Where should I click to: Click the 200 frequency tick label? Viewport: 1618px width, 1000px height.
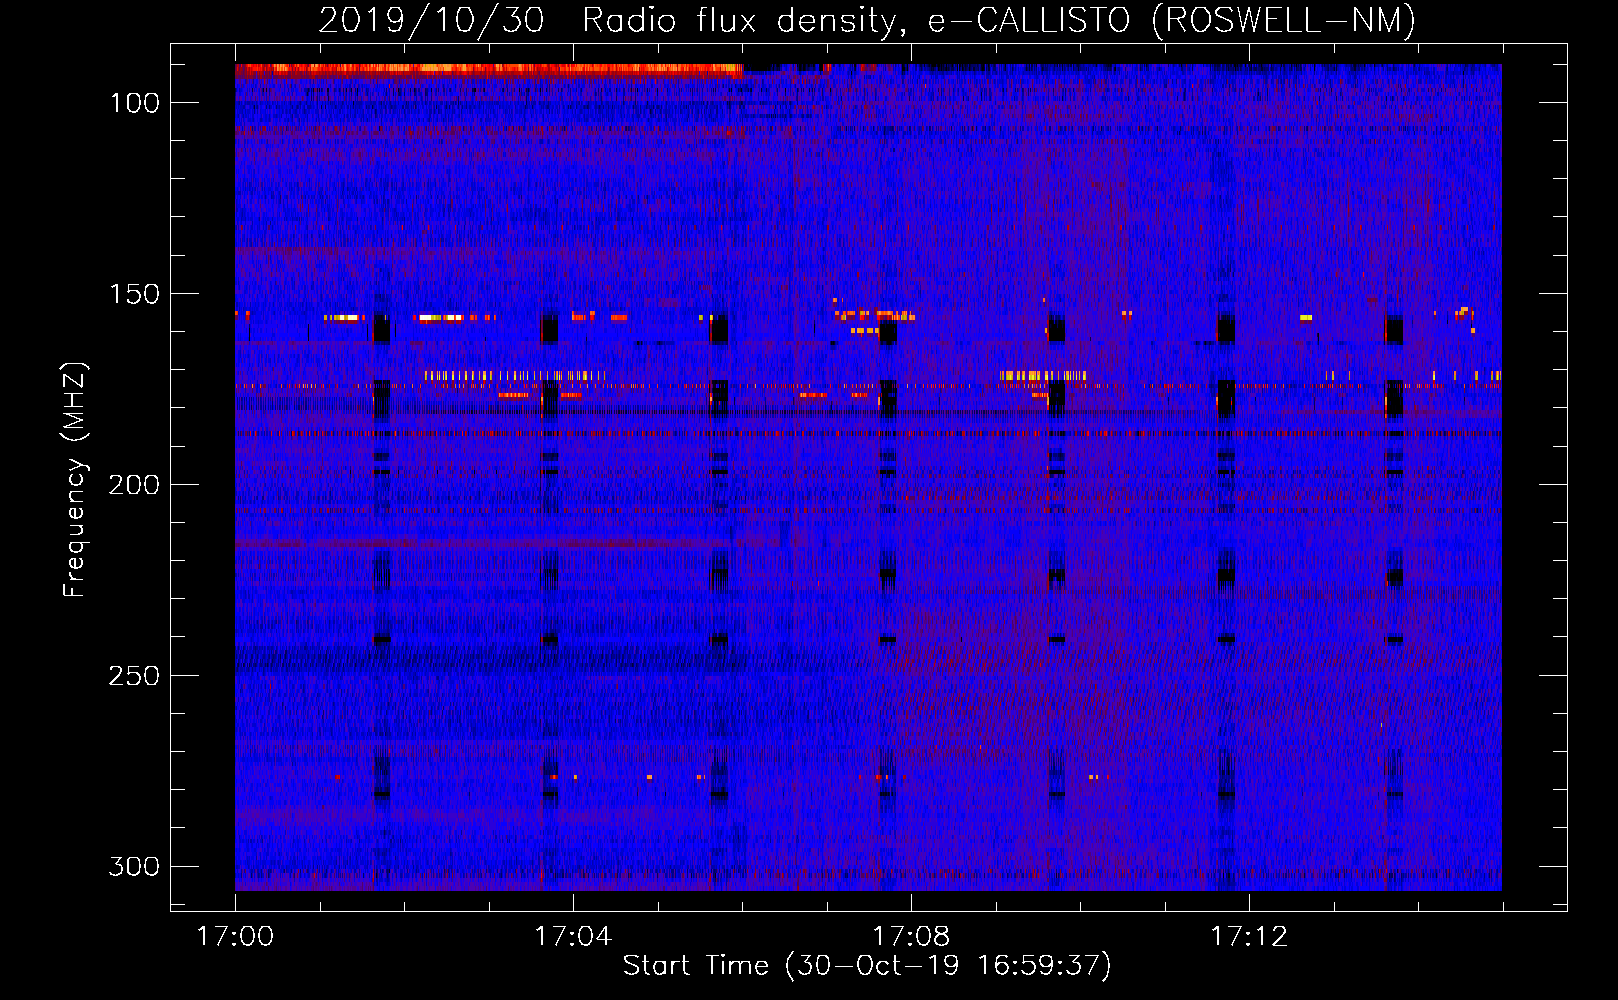(134, 485)
